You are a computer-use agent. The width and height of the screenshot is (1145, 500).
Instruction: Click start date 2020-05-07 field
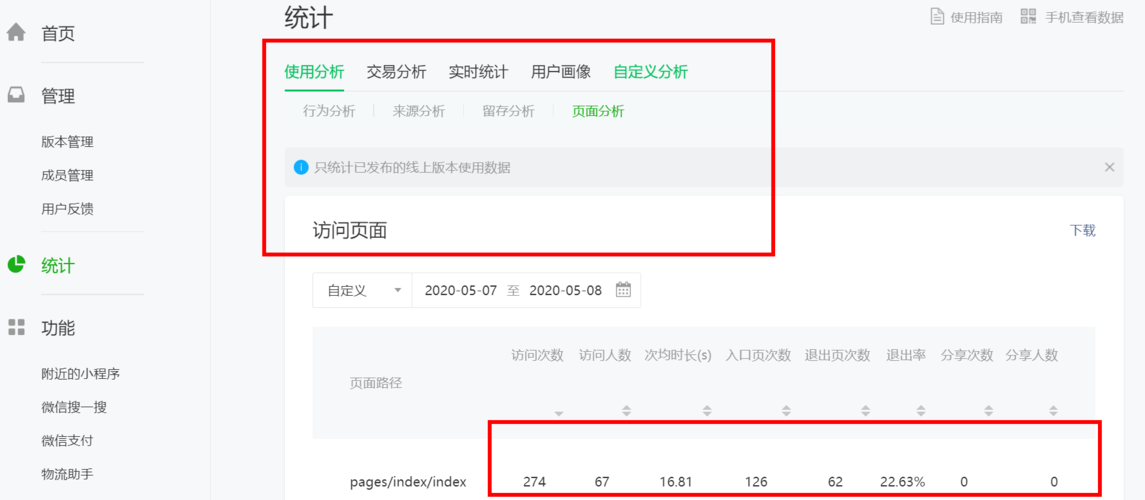(461, 290)
